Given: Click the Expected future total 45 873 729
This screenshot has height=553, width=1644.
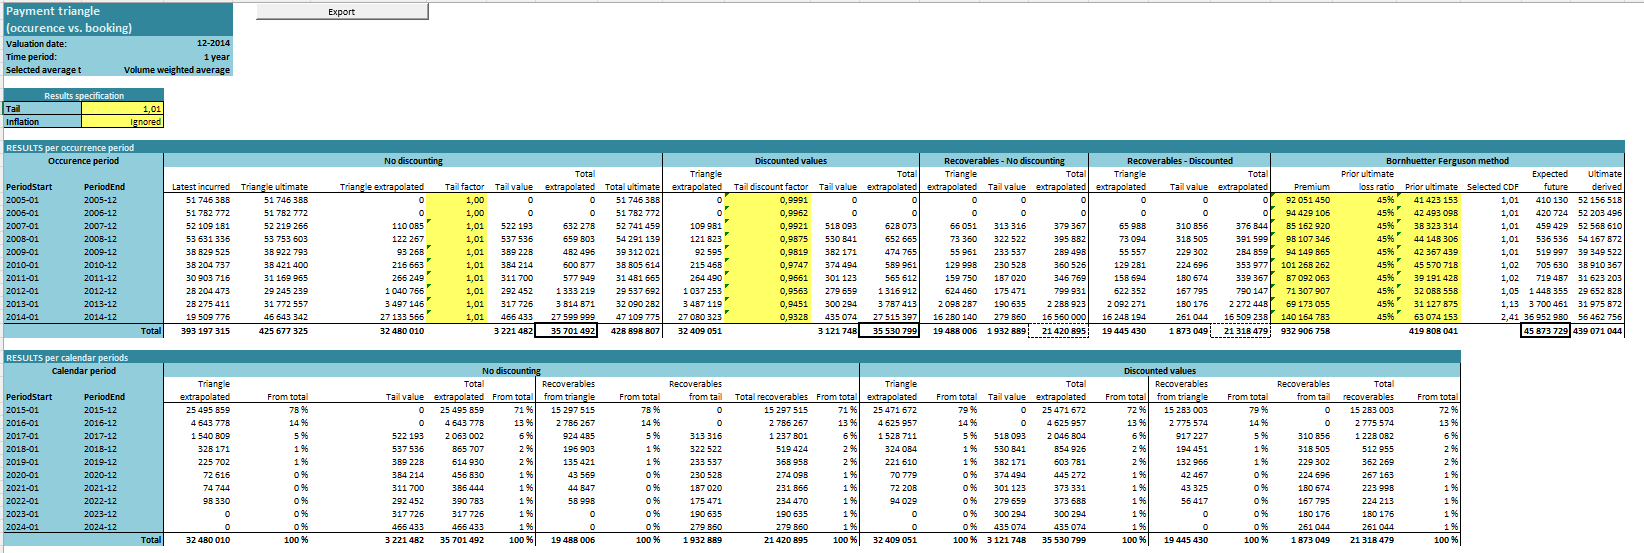Looking at the screenshot, I should pyautogui.click(x=1545, y=331).
